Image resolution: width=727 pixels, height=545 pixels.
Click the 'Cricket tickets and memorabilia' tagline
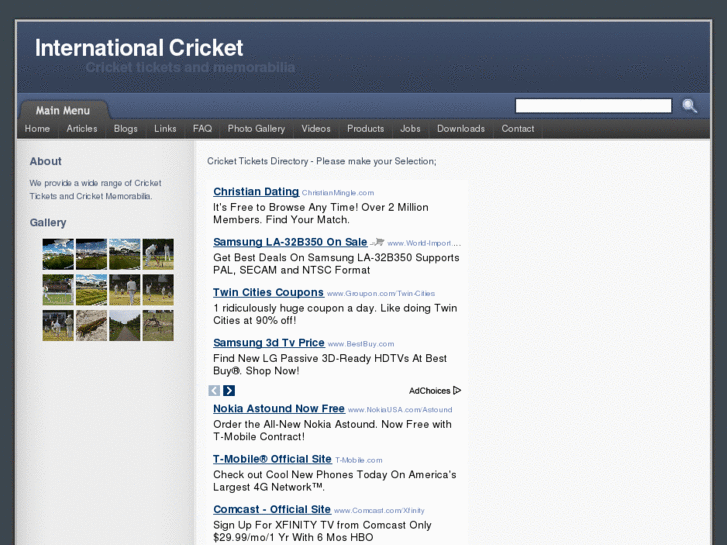click(x=190, y=68)
